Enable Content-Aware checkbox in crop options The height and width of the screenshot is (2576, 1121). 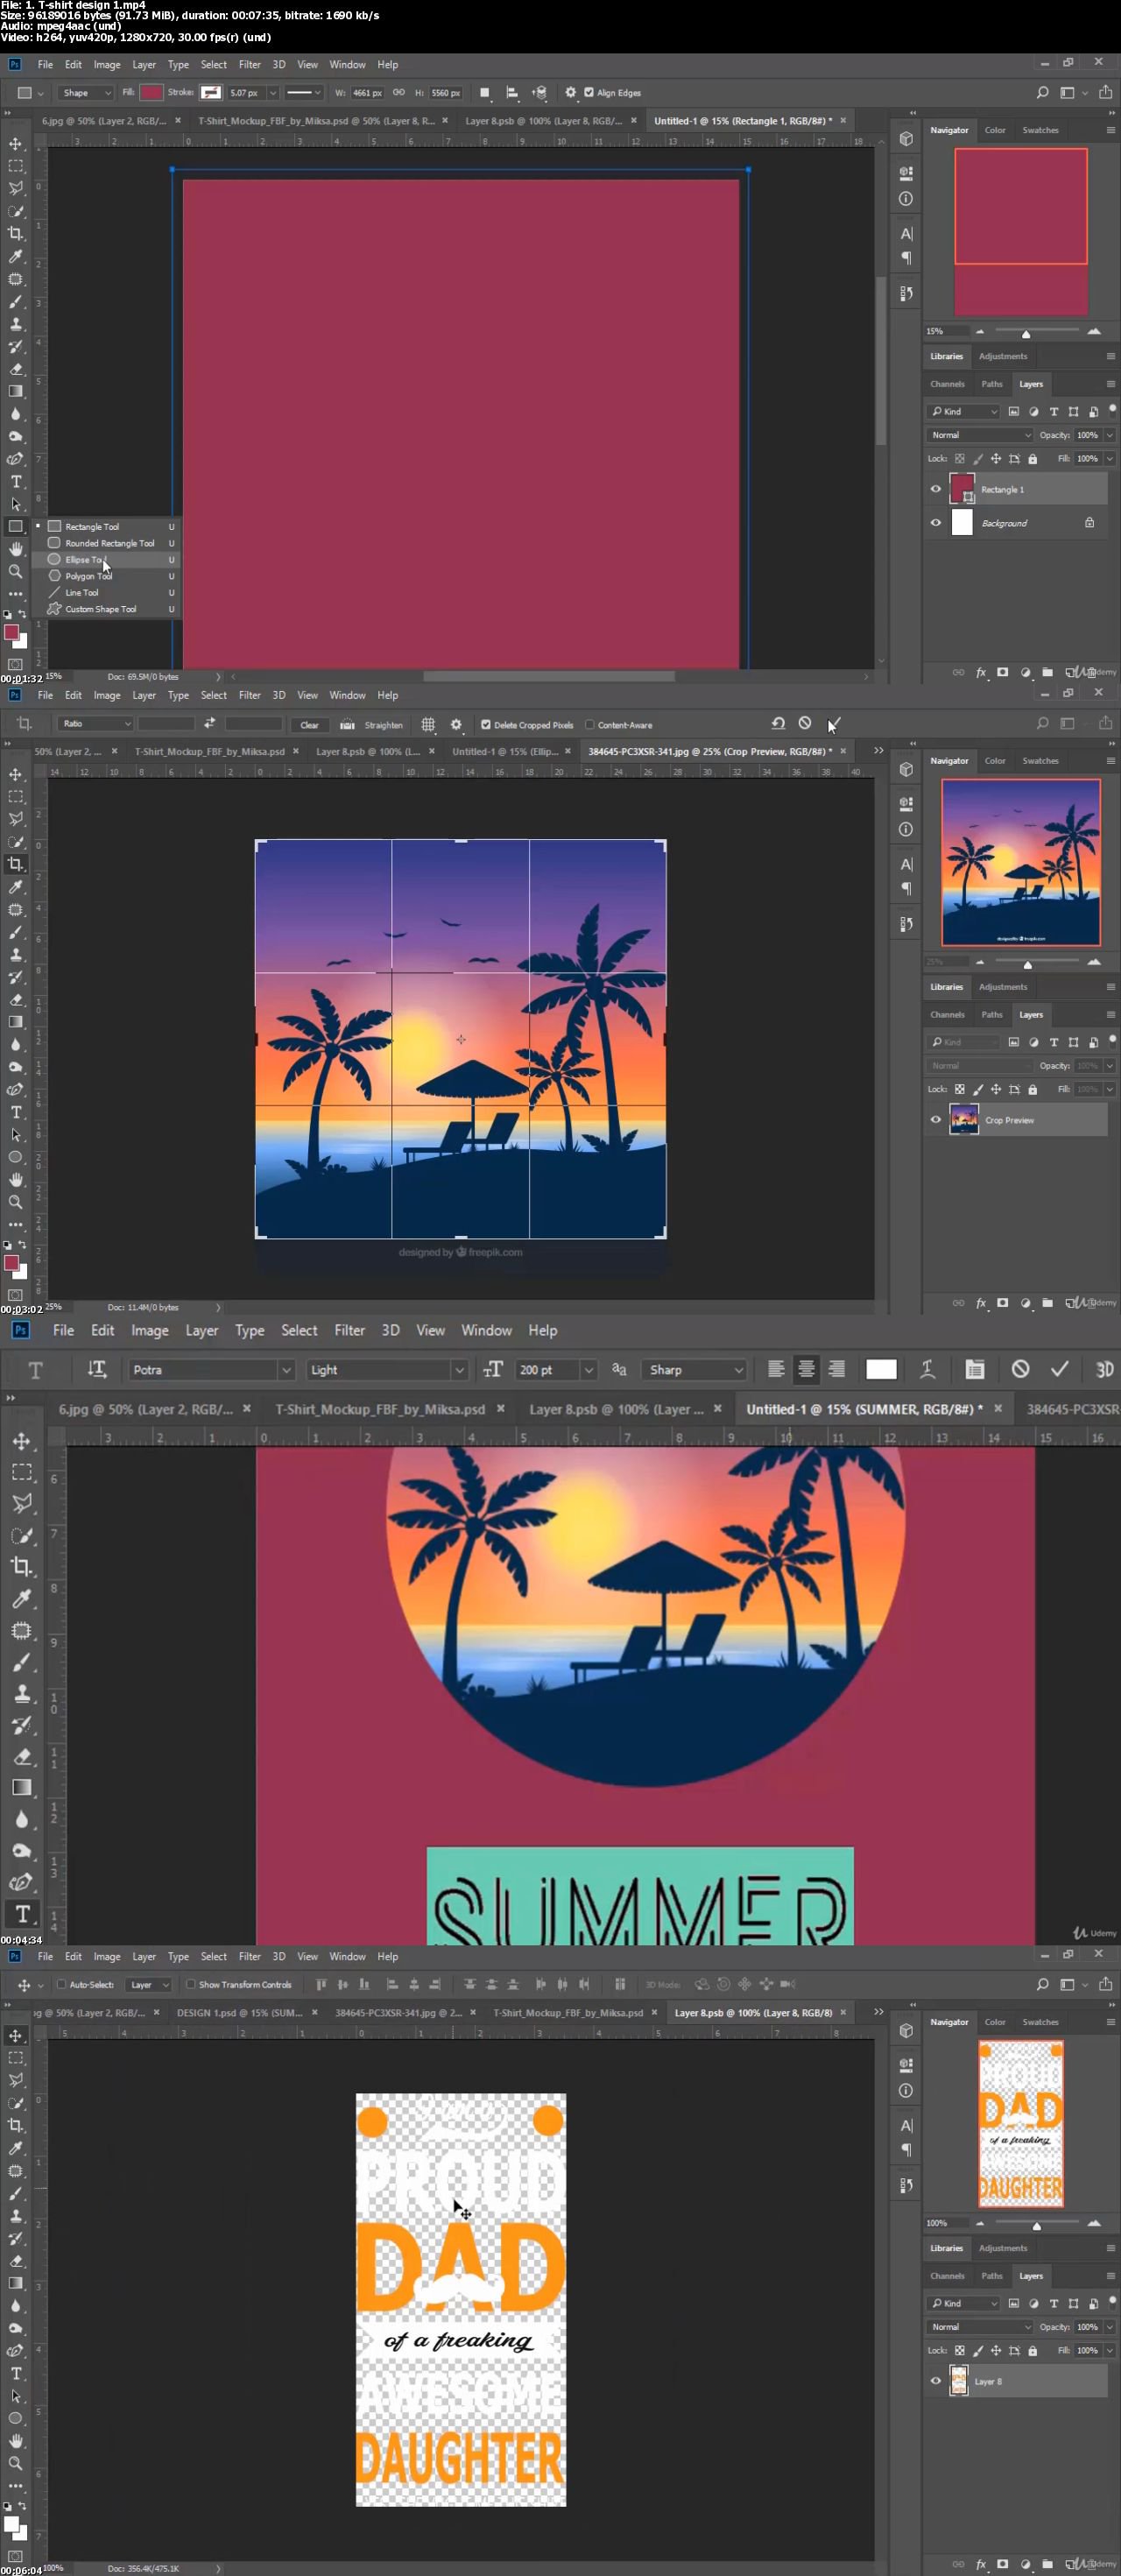pyautogui.click(x=590, y=725)
